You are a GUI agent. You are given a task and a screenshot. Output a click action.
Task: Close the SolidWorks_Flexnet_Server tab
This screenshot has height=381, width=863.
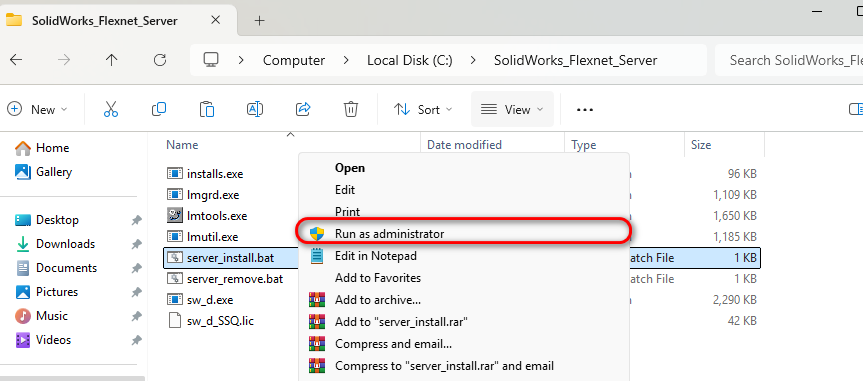click(x=215, y=20)
